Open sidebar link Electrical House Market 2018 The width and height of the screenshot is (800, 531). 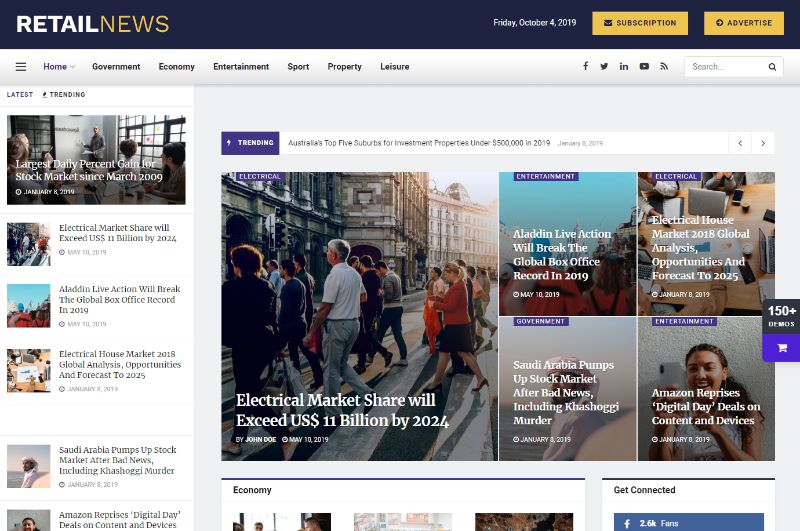[120, 364]
